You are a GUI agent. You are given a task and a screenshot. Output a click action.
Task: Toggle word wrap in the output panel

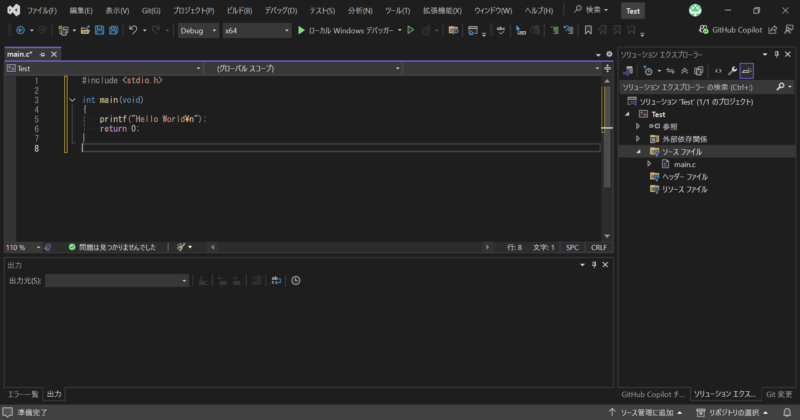[x=275, y=281]
